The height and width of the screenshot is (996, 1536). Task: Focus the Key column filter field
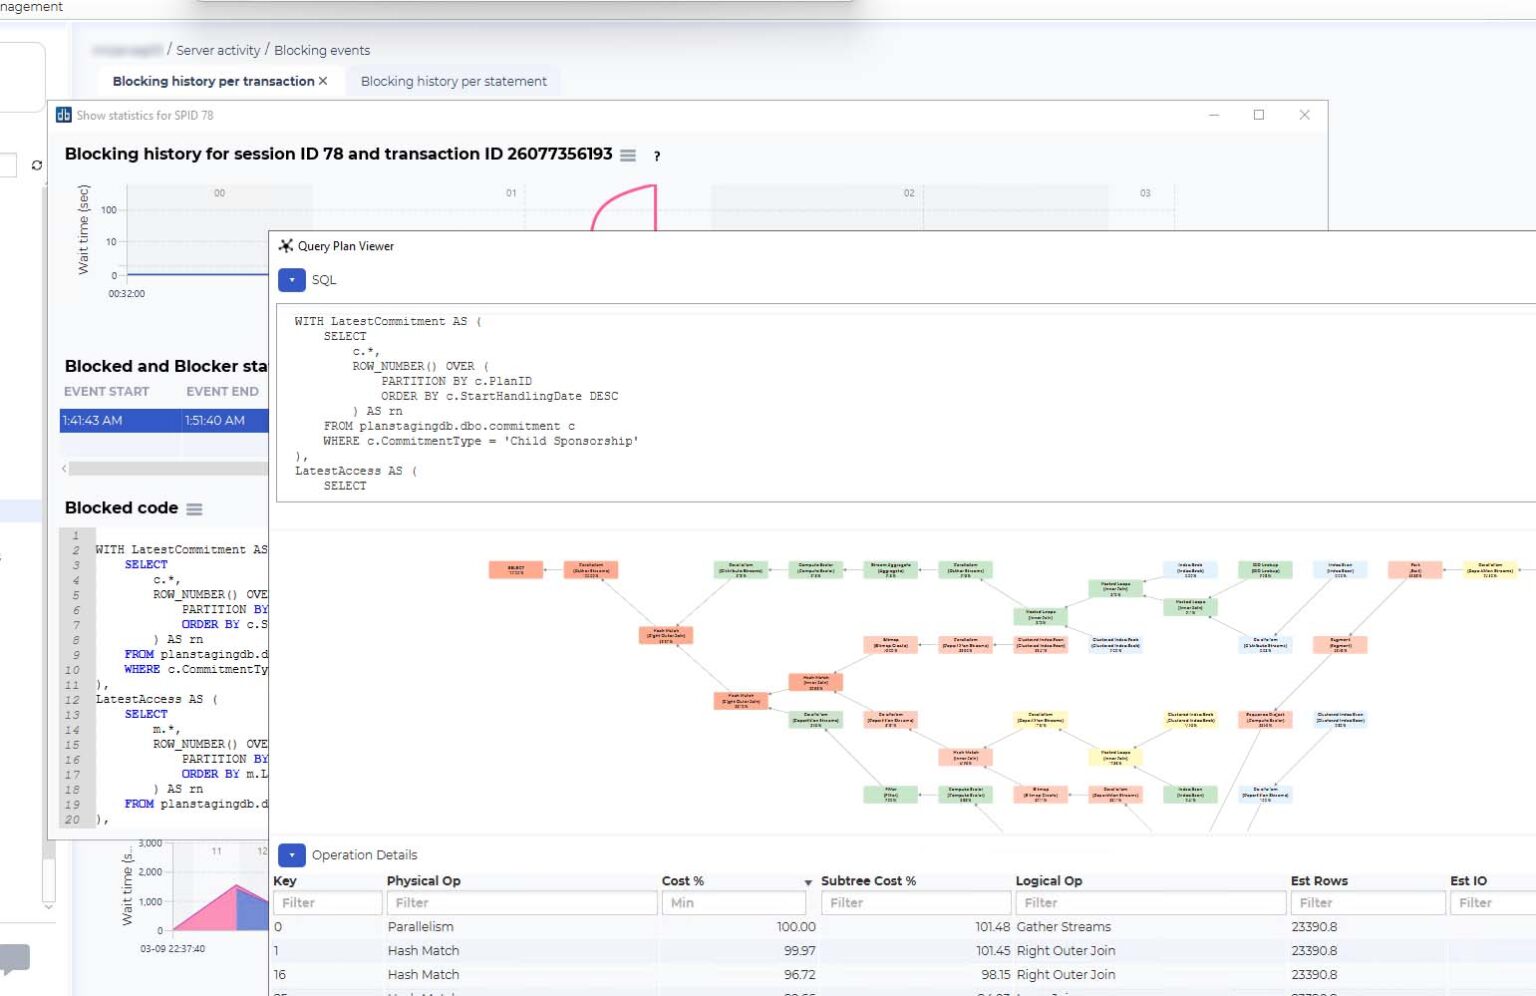326,903
